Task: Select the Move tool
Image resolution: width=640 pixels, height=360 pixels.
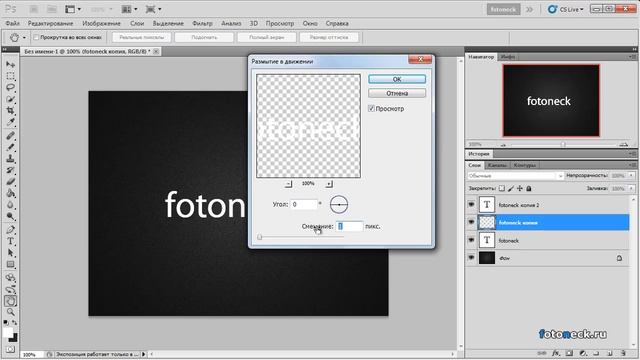Action: pyautogui.click(x=10, y=64)
